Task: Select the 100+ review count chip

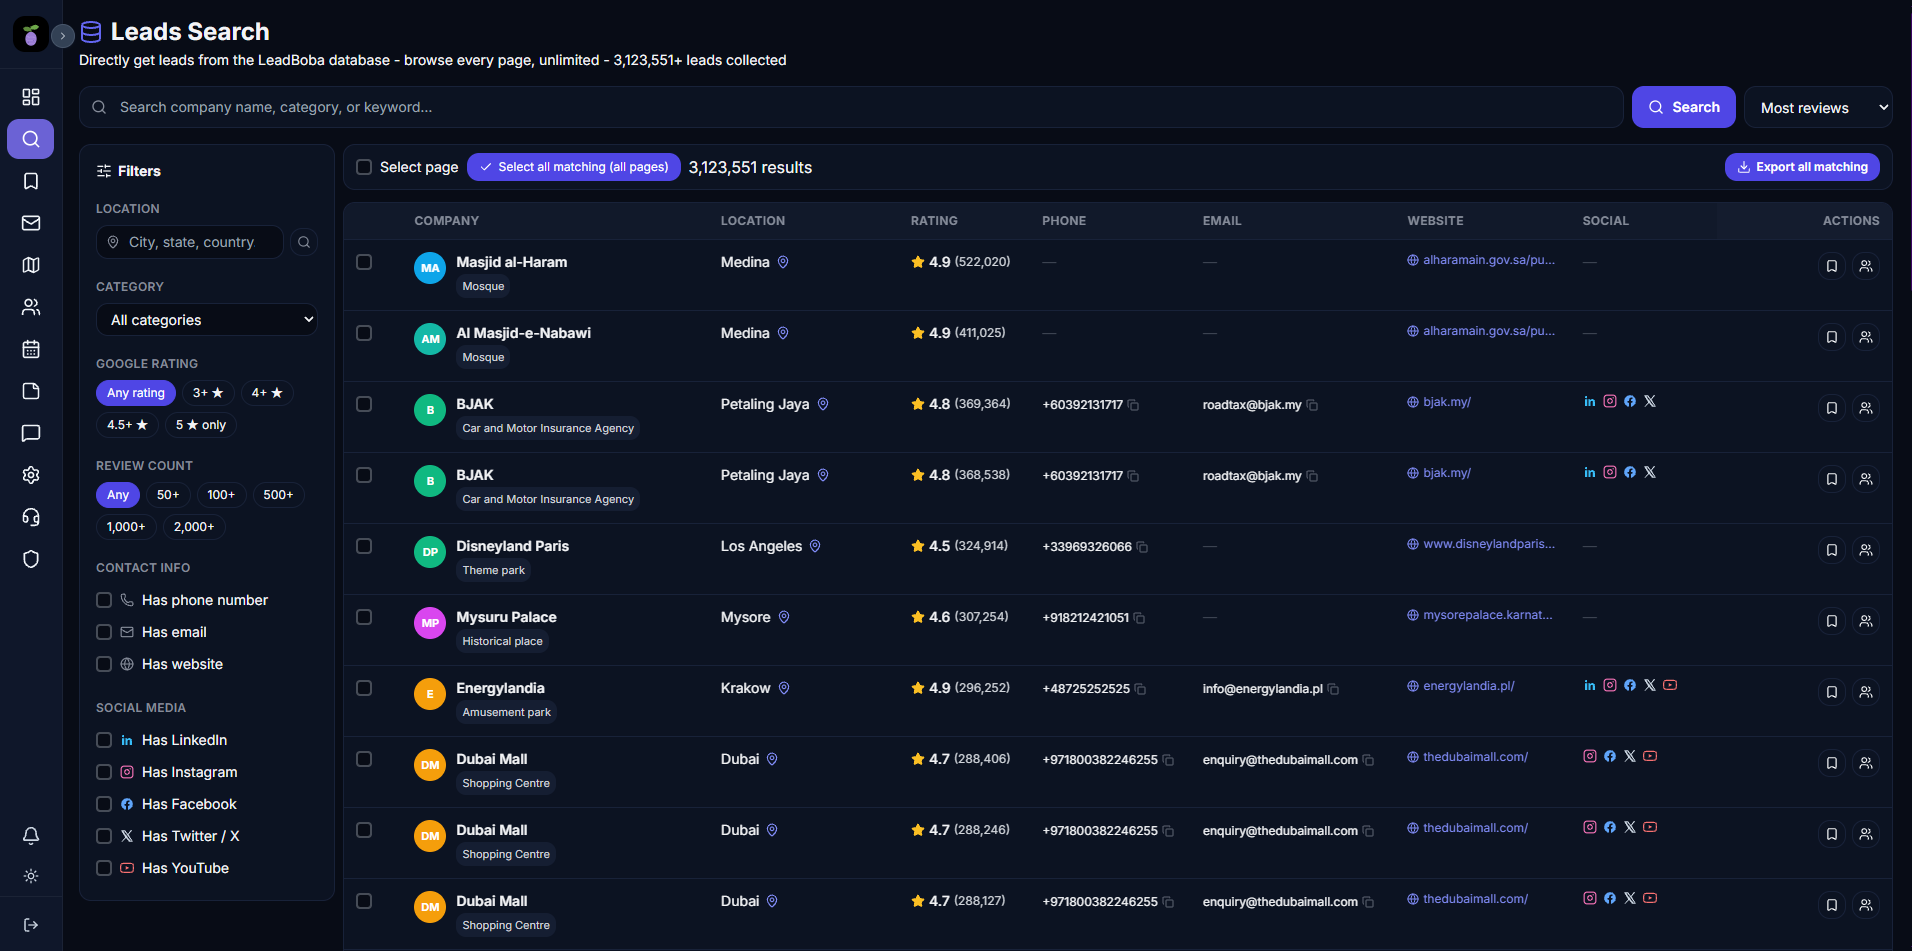Action: pos(221,495)
